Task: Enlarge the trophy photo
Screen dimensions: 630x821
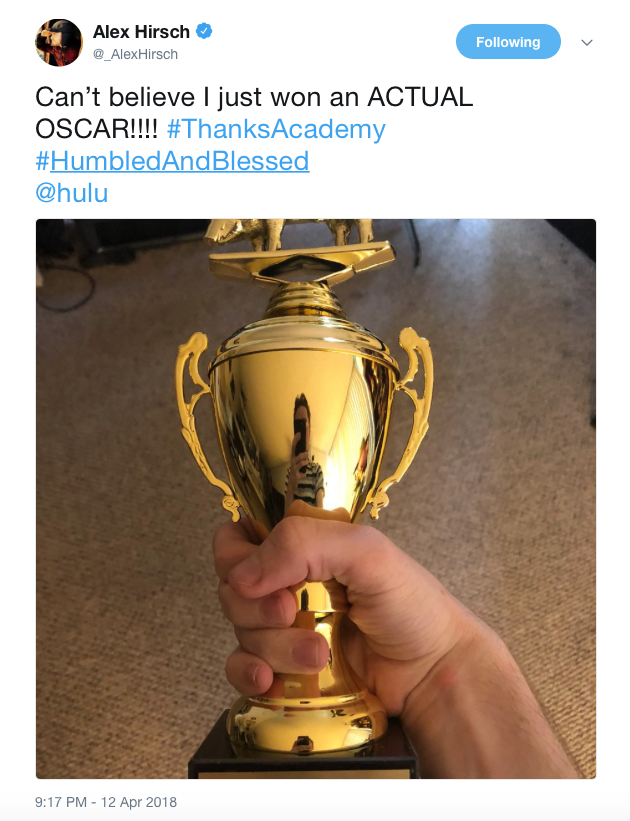Action: click(x=316, y=498)
